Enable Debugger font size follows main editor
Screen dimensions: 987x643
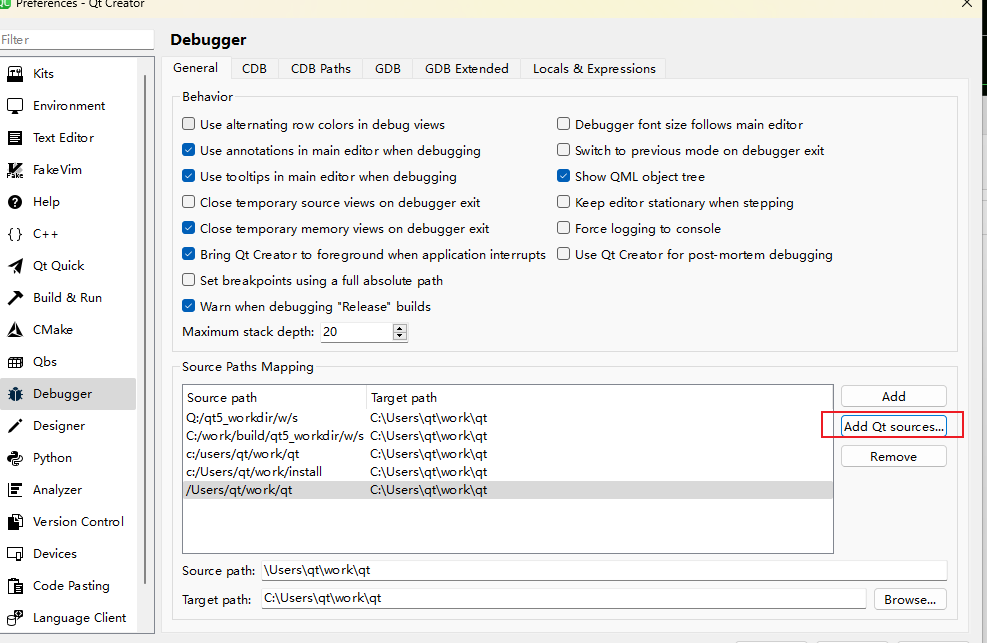coord(563,124)
